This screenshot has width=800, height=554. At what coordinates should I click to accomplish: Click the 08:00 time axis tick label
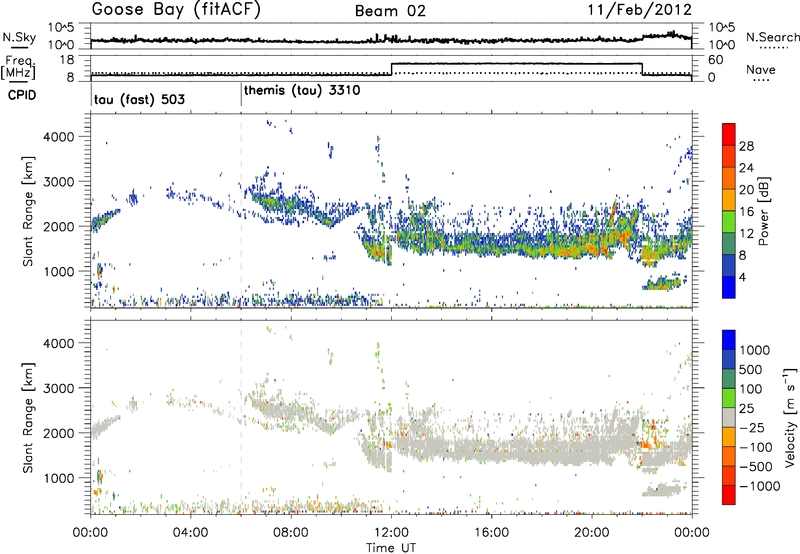[x=291, y=533]
